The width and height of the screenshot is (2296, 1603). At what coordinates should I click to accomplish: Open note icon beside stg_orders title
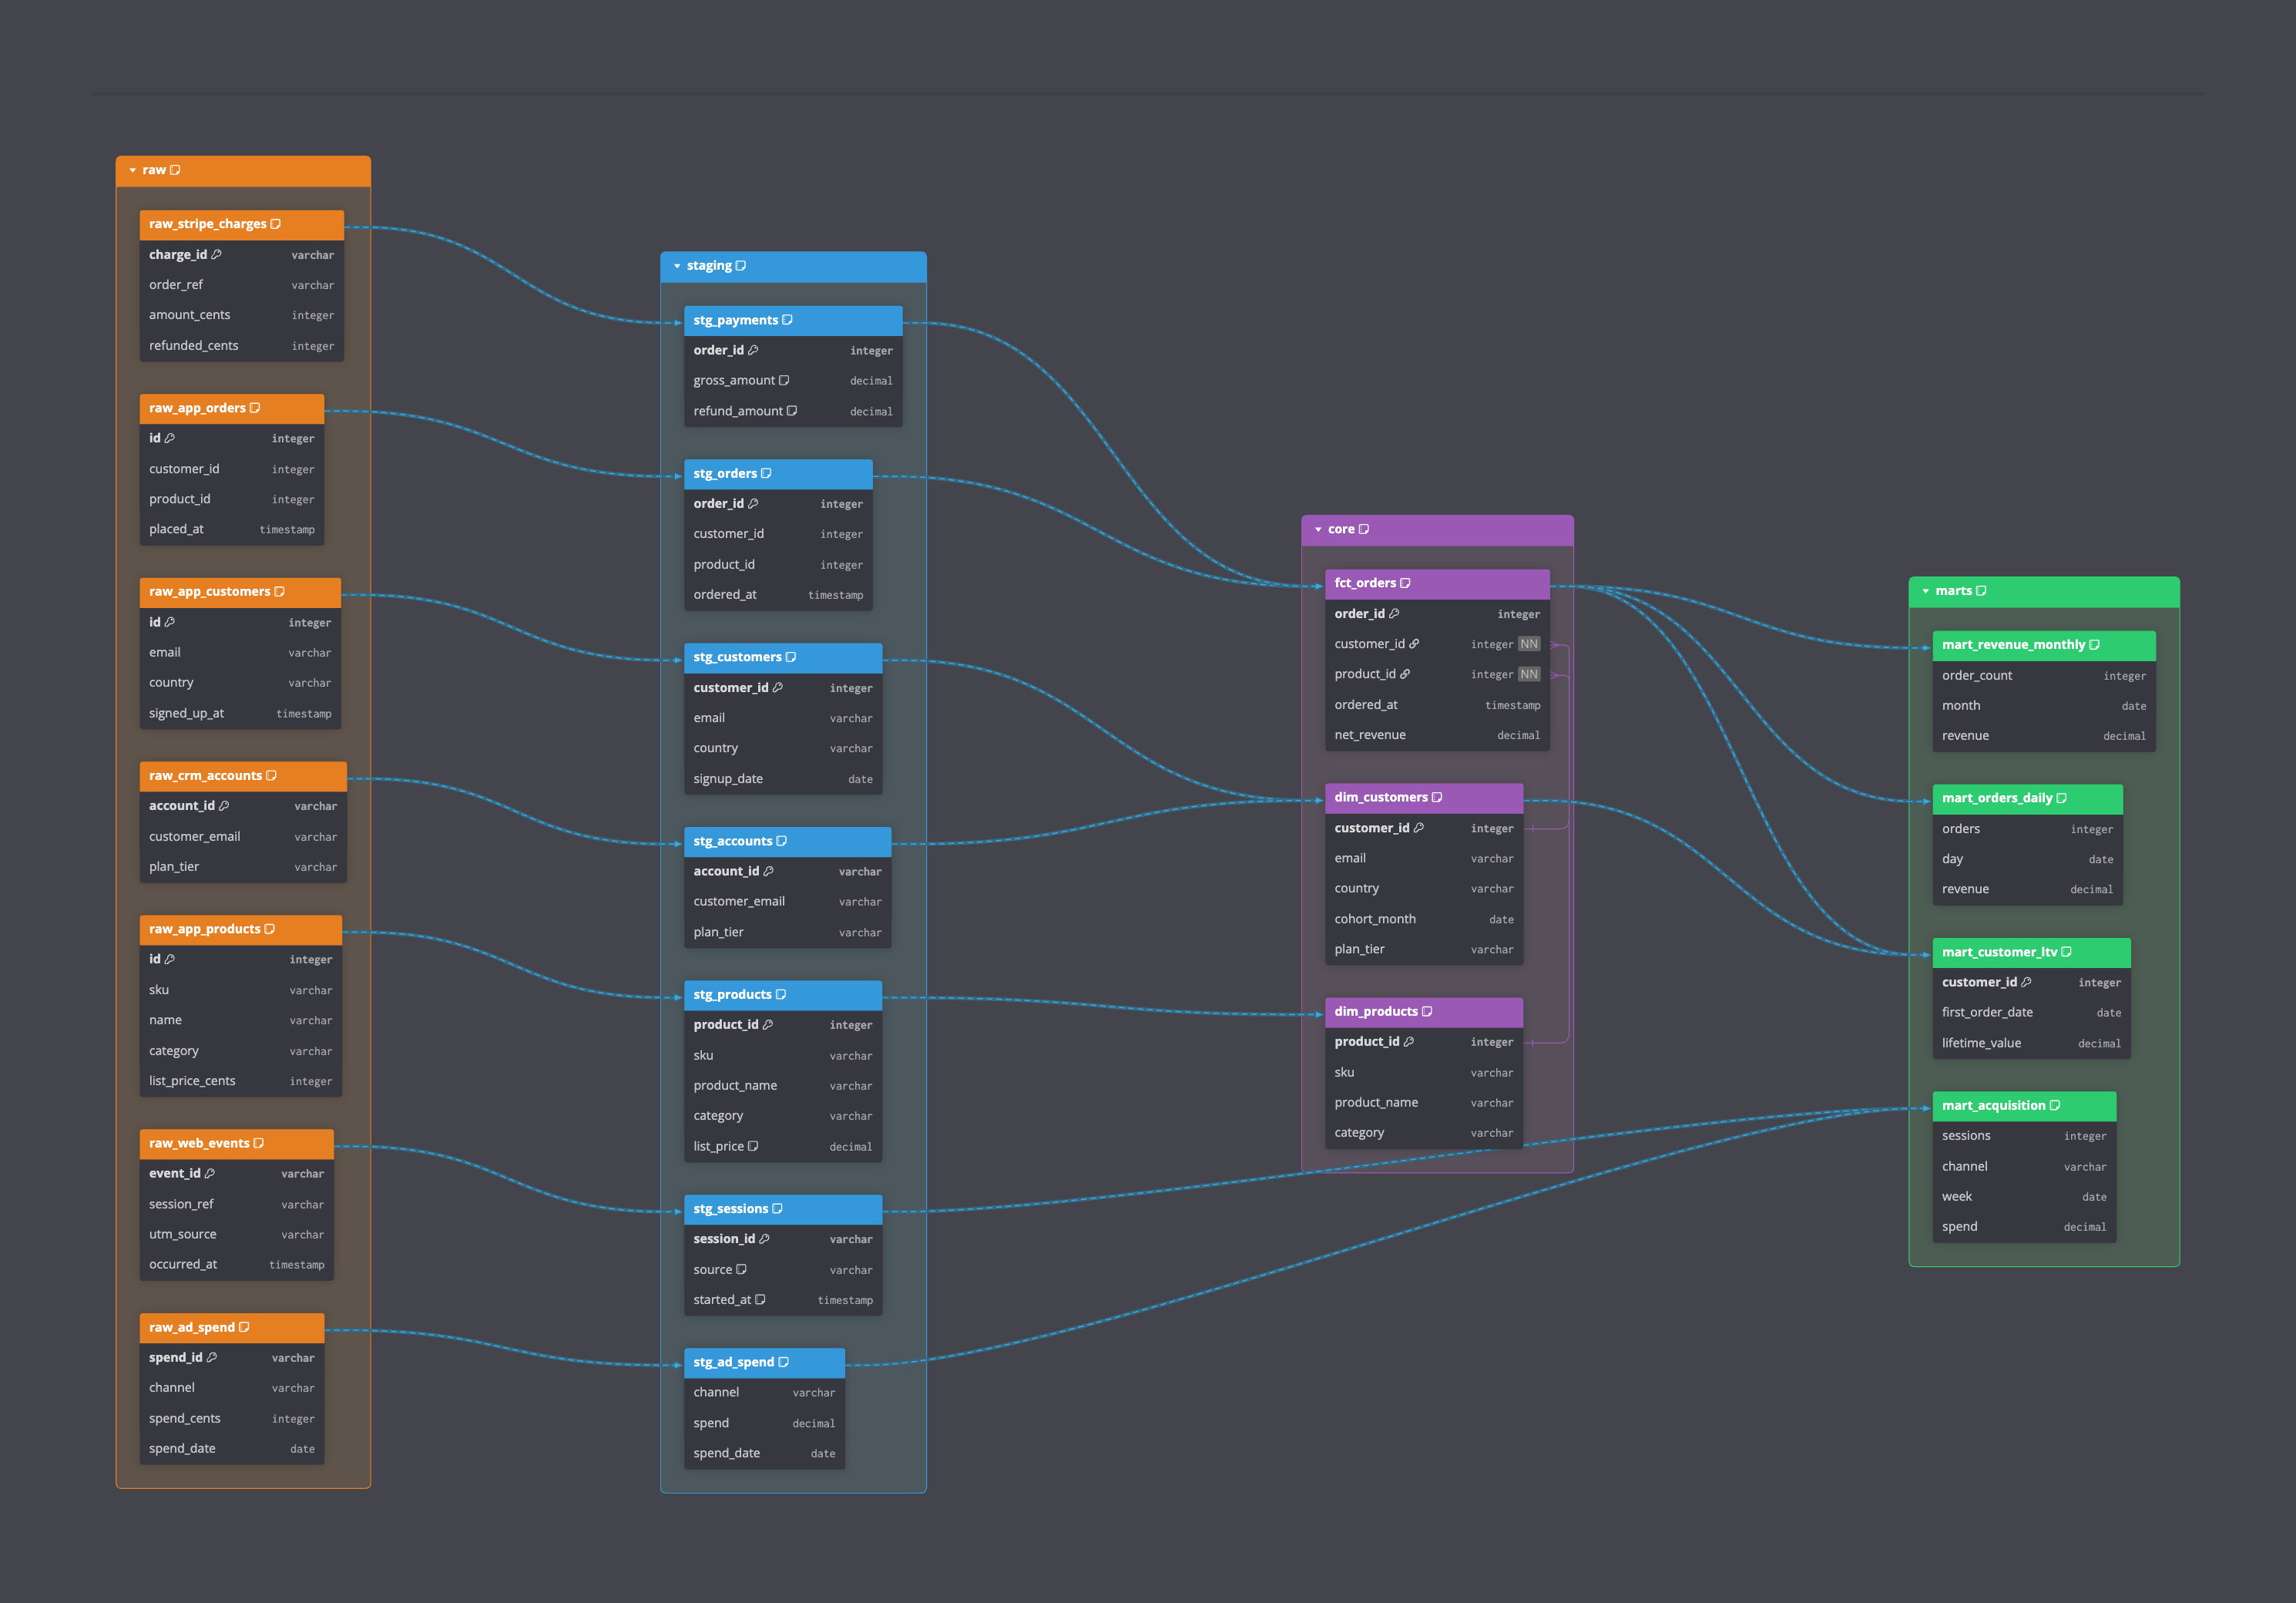[x=766, y=474]
